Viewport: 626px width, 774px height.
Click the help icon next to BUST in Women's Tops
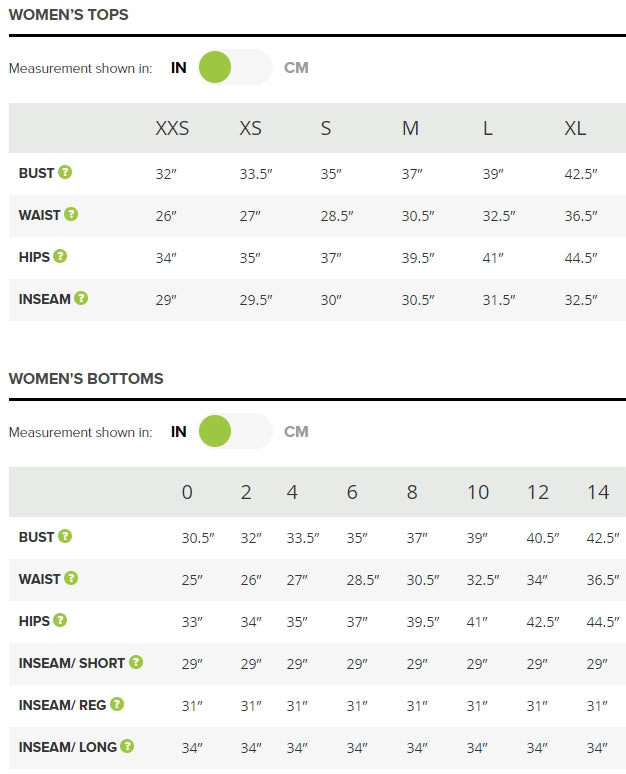pos(65,172)
